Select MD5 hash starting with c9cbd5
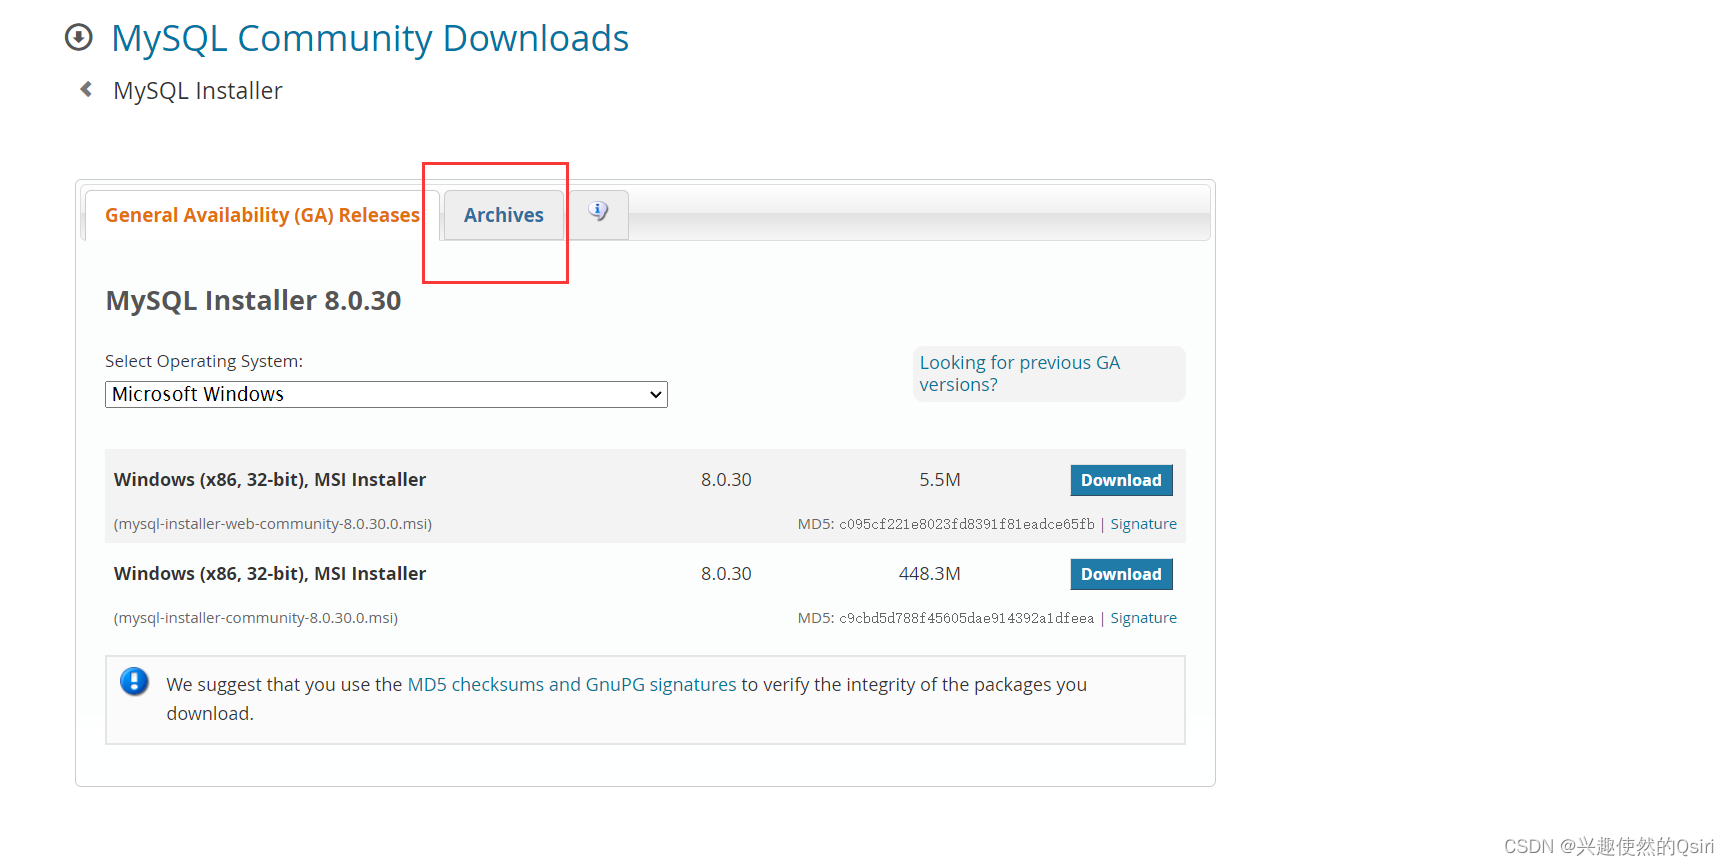This screenshot has height=866, width=1729. [x=967, y=618]
